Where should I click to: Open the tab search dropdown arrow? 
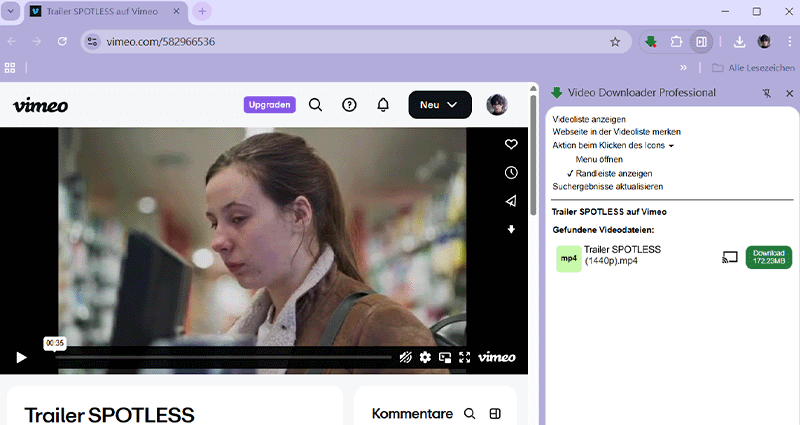click(10, 11)
